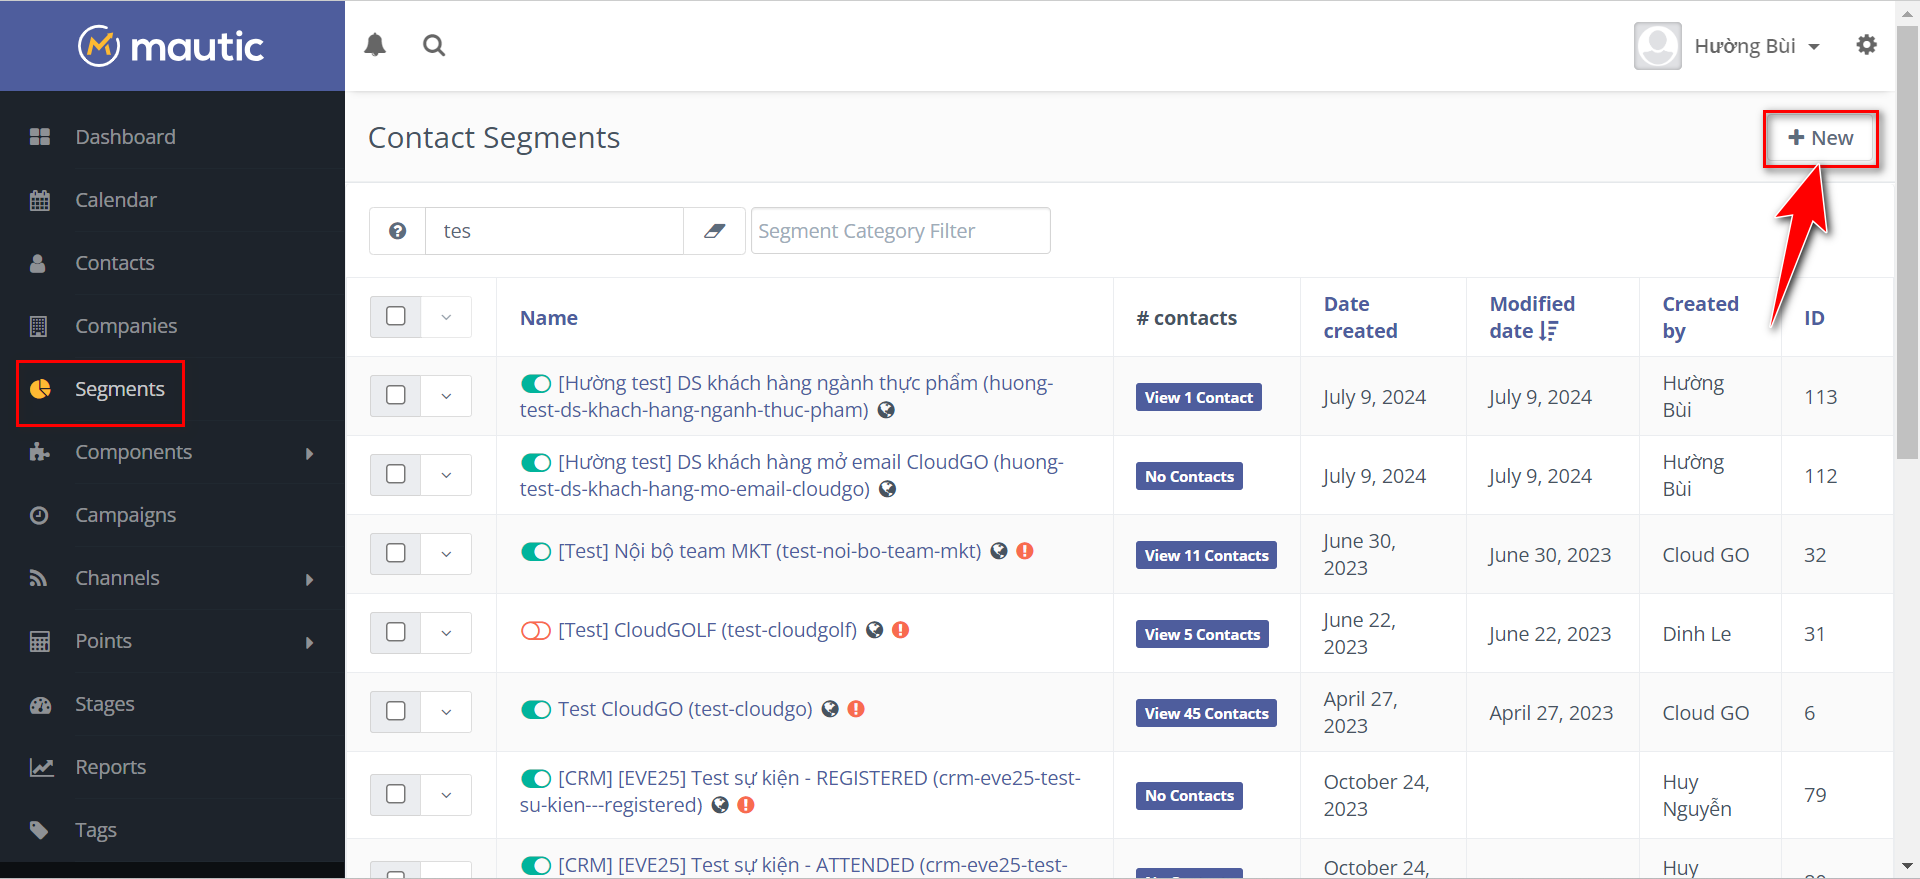Image resolution: width=1920 pixels, height=879 pixels.
Task: Click the New segment button
Action: (1820, 138)
